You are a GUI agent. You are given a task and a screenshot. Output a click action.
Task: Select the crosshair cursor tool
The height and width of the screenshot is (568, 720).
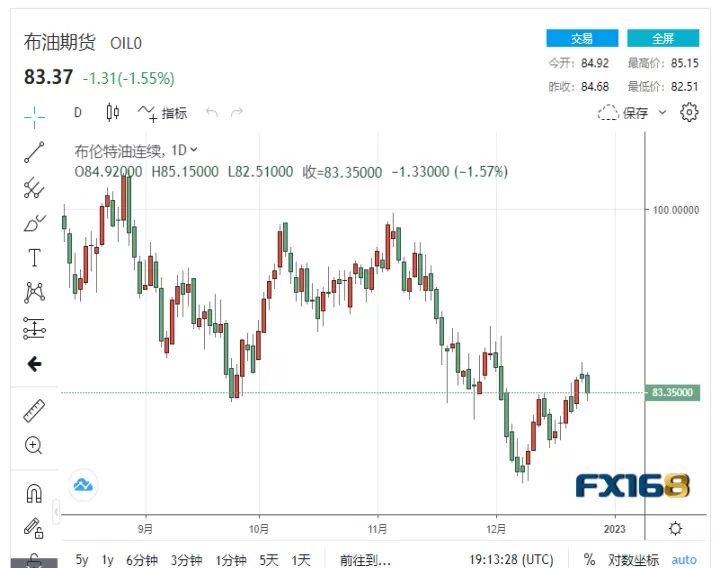click(34, 117)
